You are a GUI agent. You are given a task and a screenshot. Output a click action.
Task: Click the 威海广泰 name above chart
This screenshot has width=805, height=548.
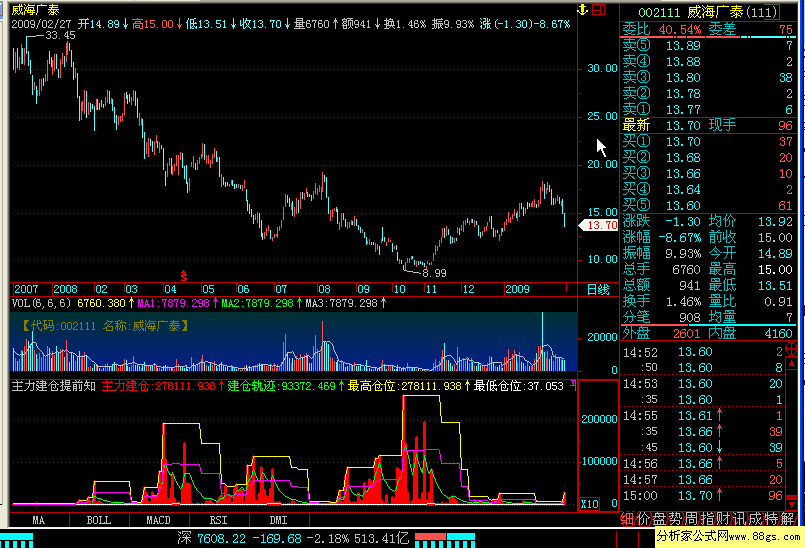click(35, 10)
